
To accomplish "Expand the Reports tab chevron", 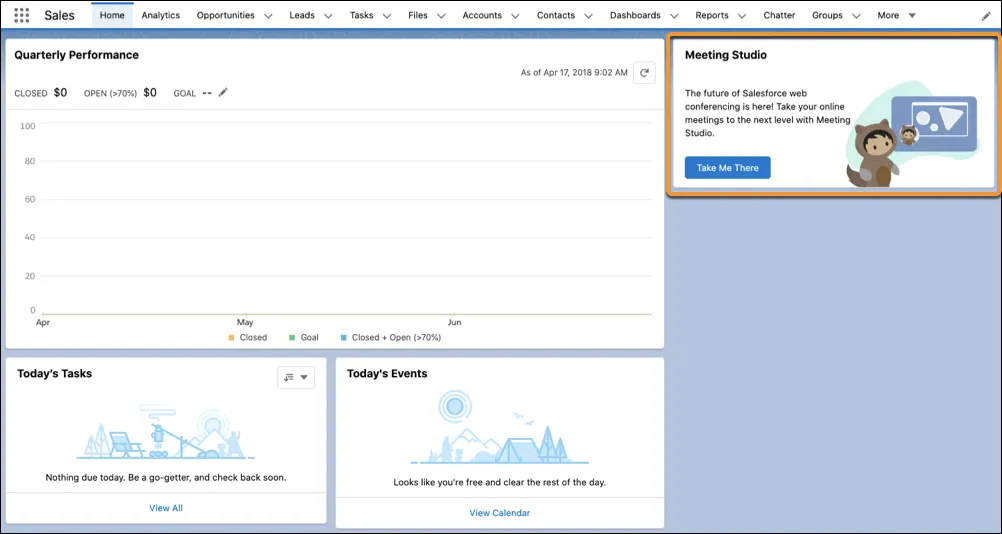I will 741,16.
